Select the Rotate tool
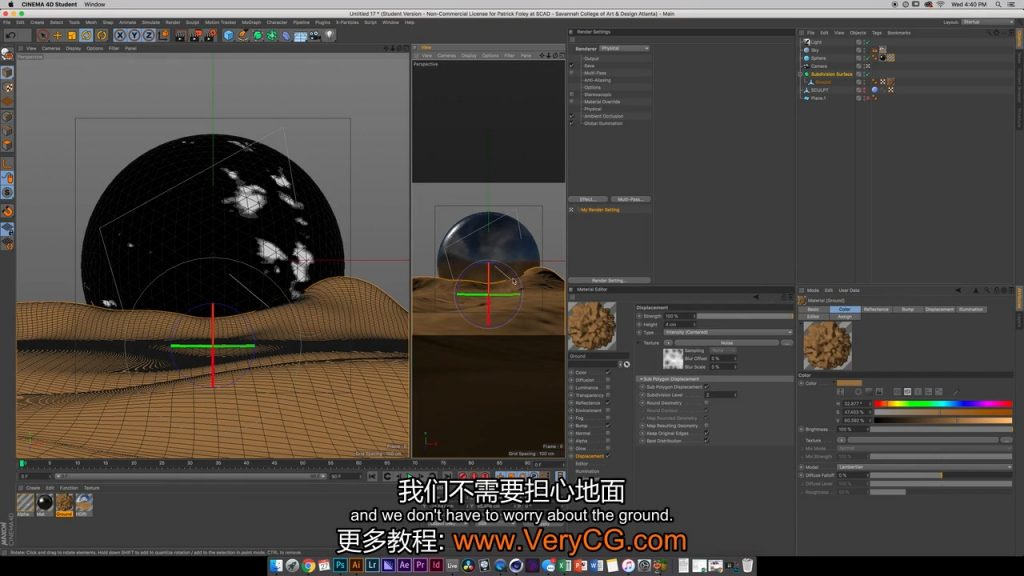Image resolution: width=1024 pixels, height=576 pixels. 86,35
